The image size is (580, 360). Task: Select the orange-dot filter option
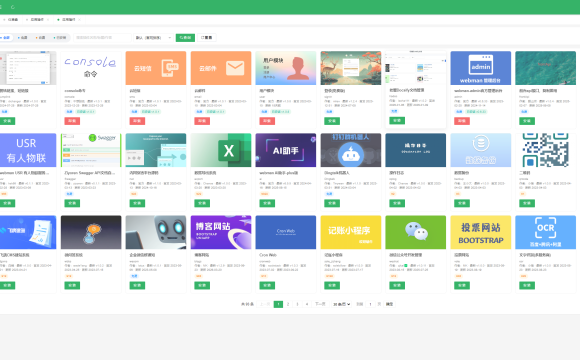41,37
